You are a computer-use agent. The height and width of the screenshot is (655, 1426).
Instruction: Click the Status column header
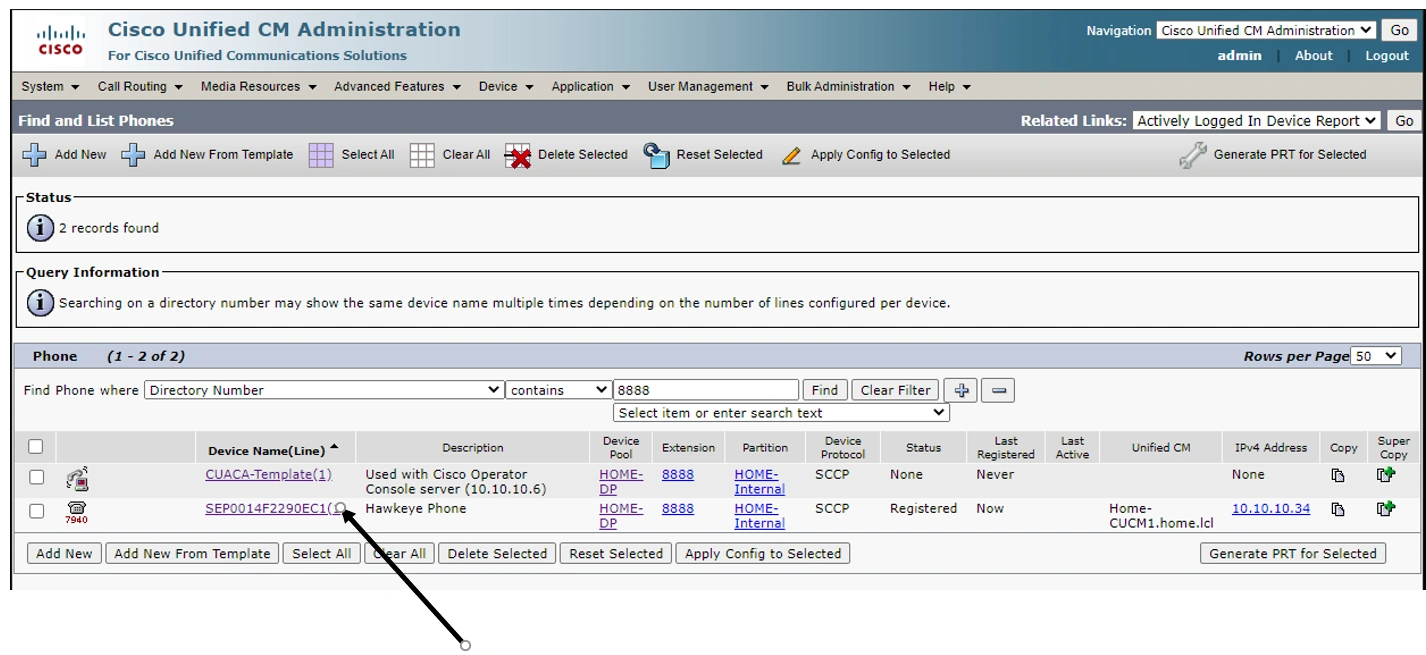point(923,448)
